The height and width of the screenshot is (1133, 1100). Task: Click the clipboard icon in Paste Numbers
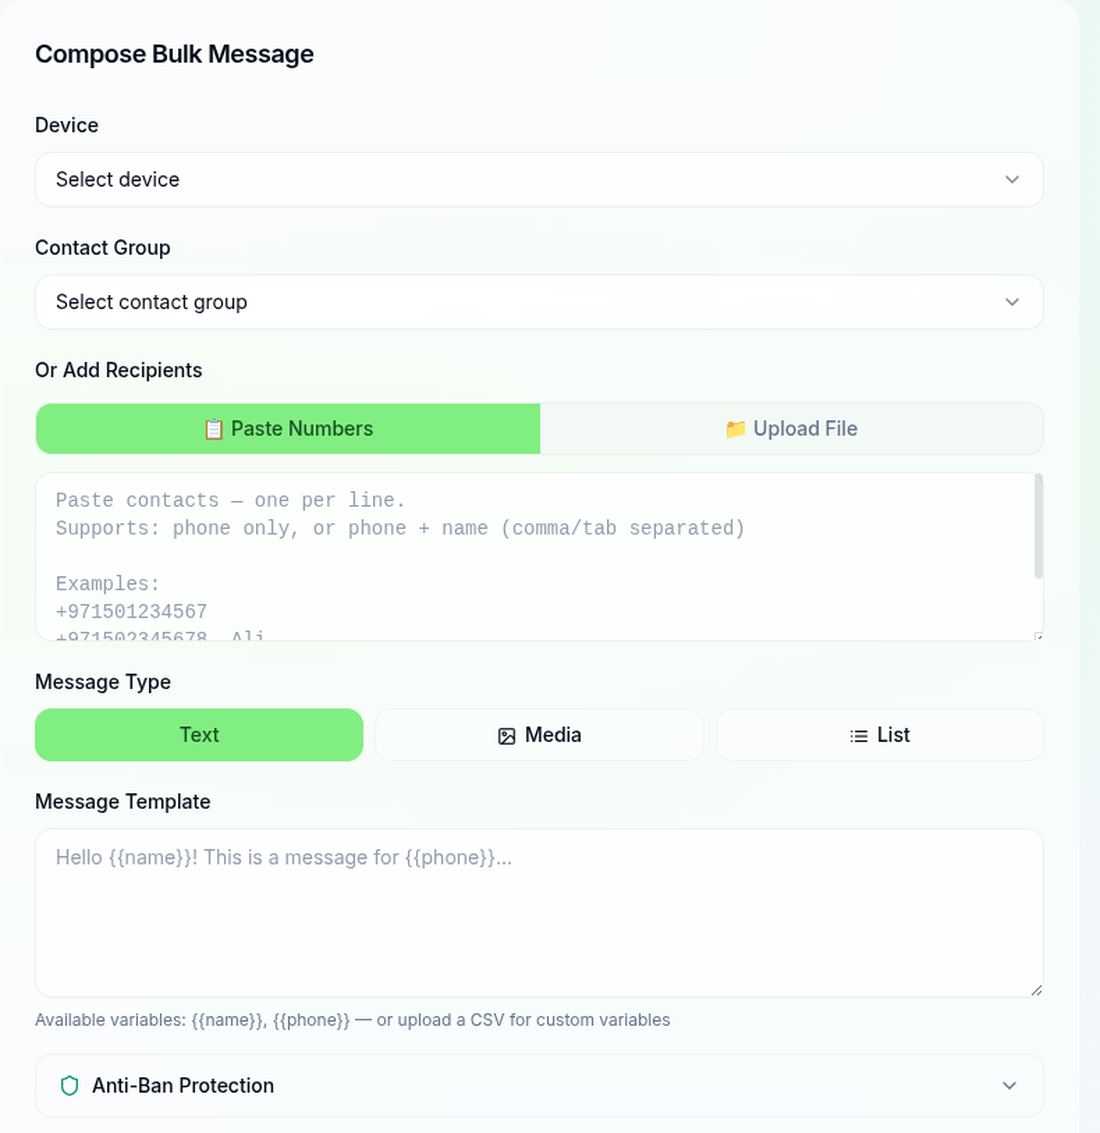[213, 429]
